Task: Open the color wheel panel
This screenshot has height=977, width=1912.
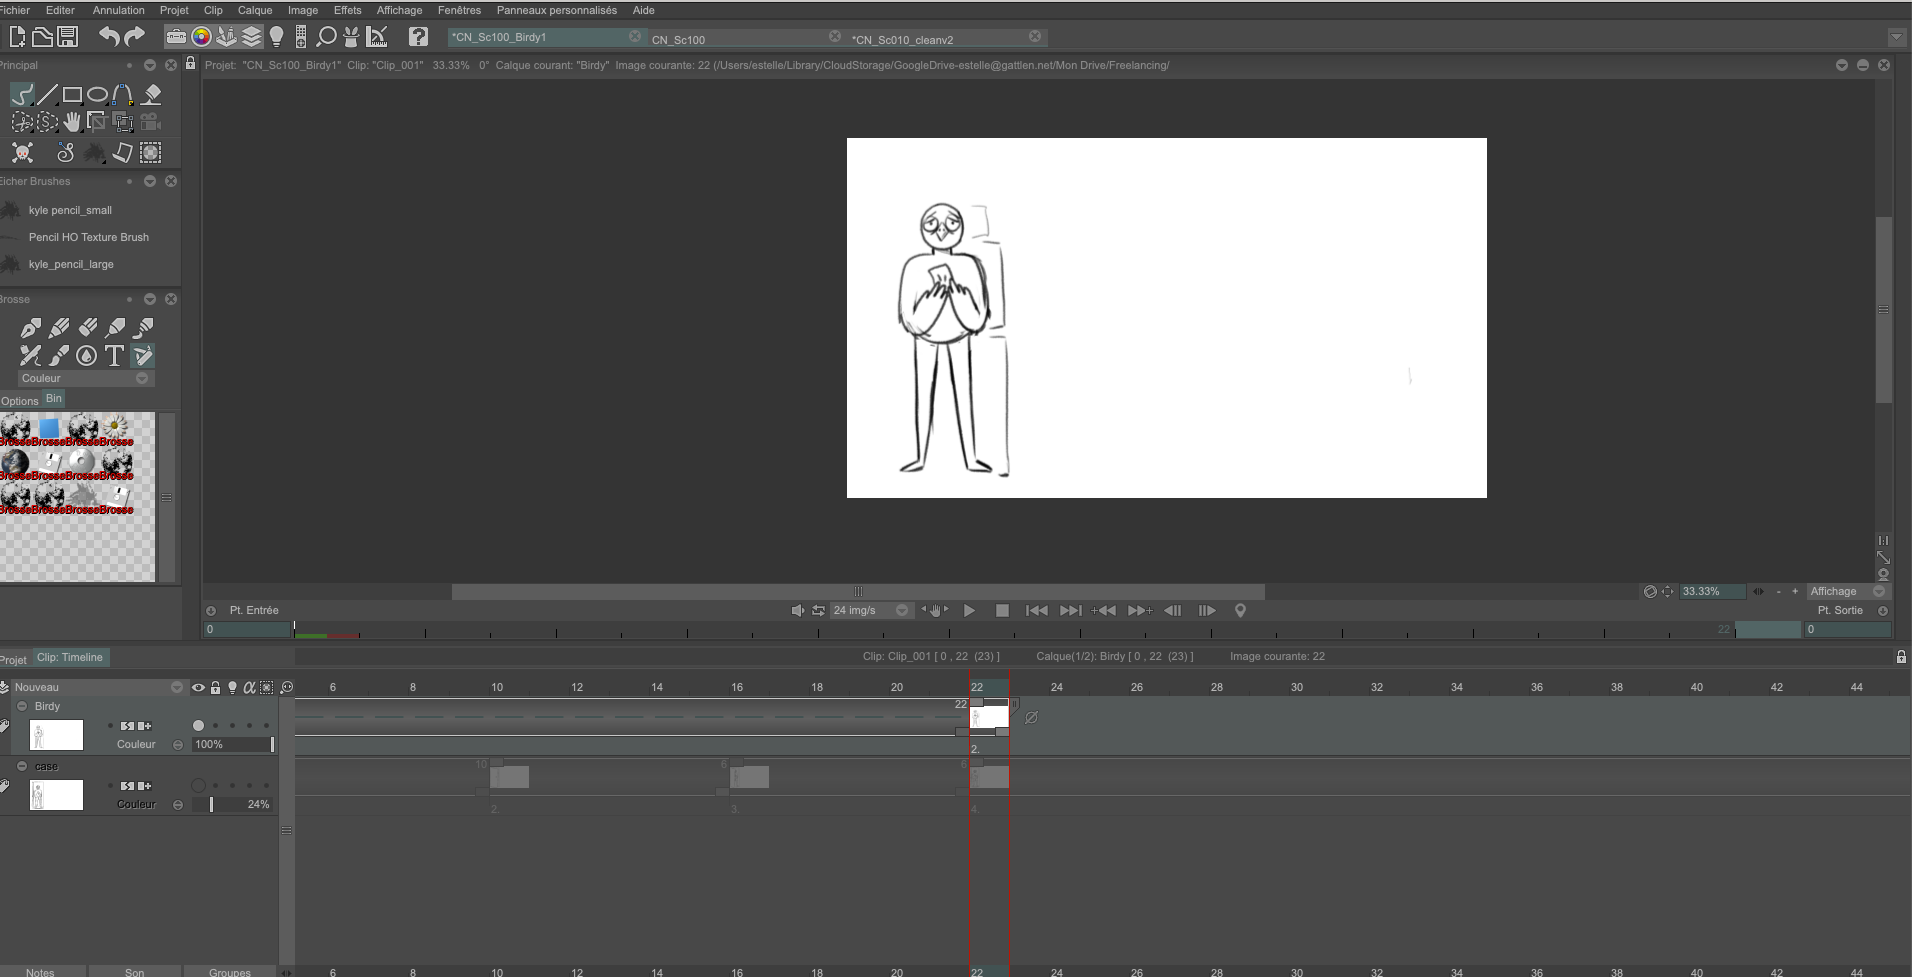Action: coord(200,36)
